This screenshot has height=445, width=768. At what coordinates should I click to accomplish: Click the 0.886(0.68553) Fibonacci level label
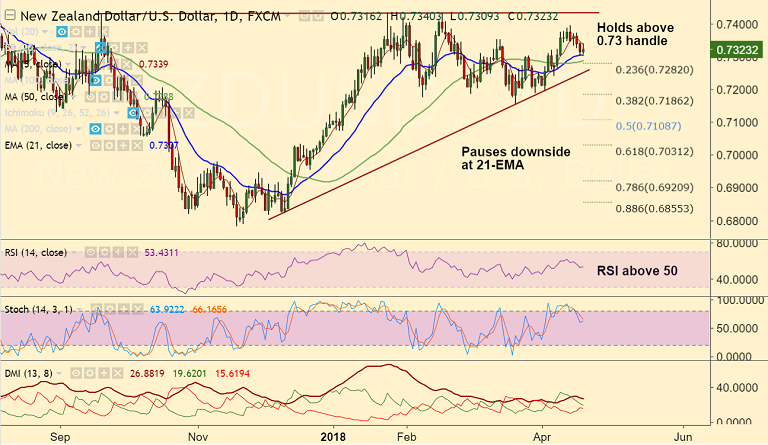(654, 209)
